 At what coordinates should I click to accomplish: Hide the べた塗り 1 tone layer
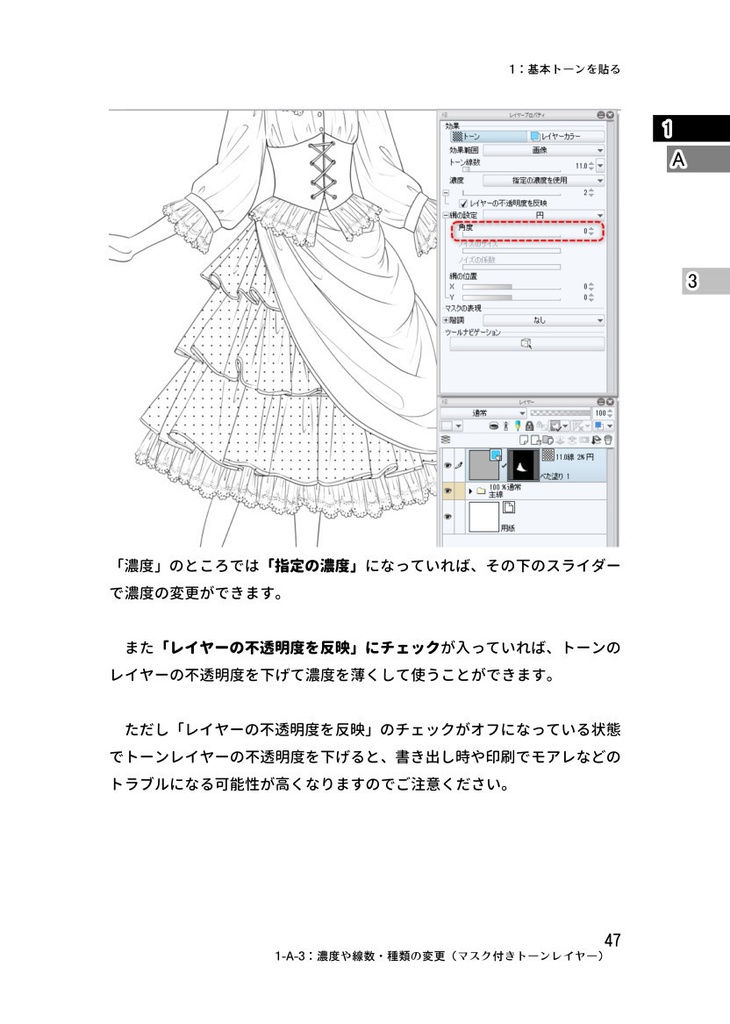[448, 466]
